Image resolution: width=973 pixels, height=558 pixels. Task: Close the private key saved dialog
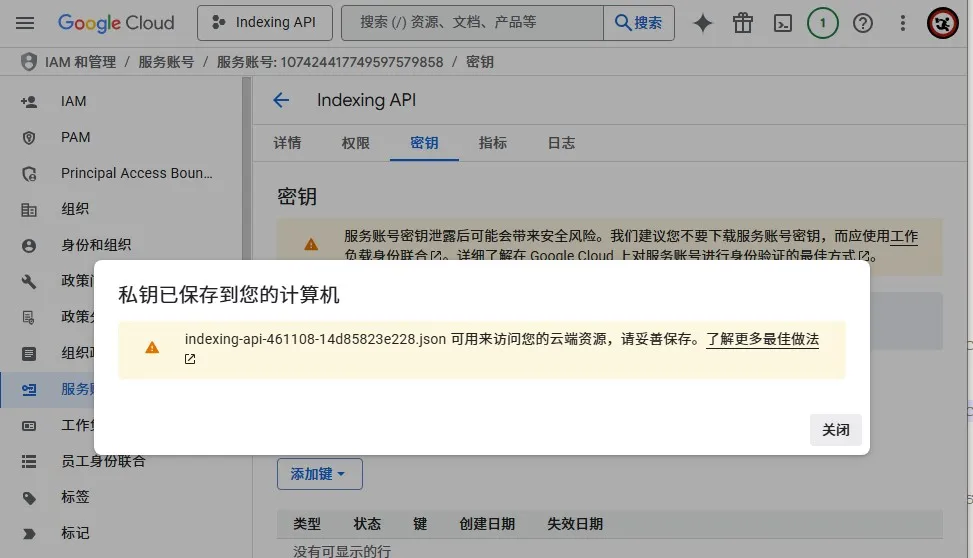[x=835, y=430]
